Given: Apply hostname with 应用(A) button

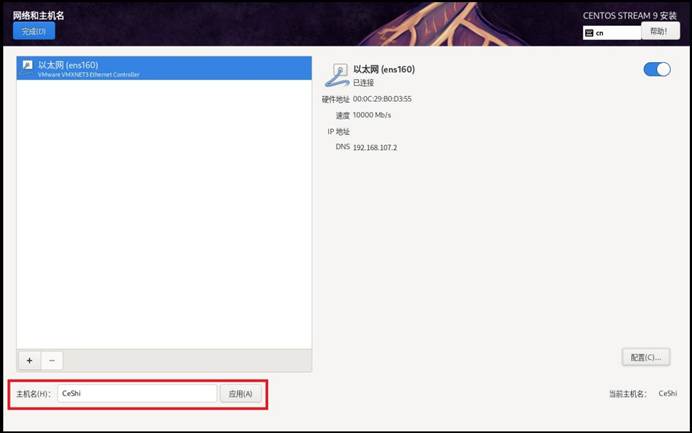Looking at the screenshot, I should coord(241,394).
